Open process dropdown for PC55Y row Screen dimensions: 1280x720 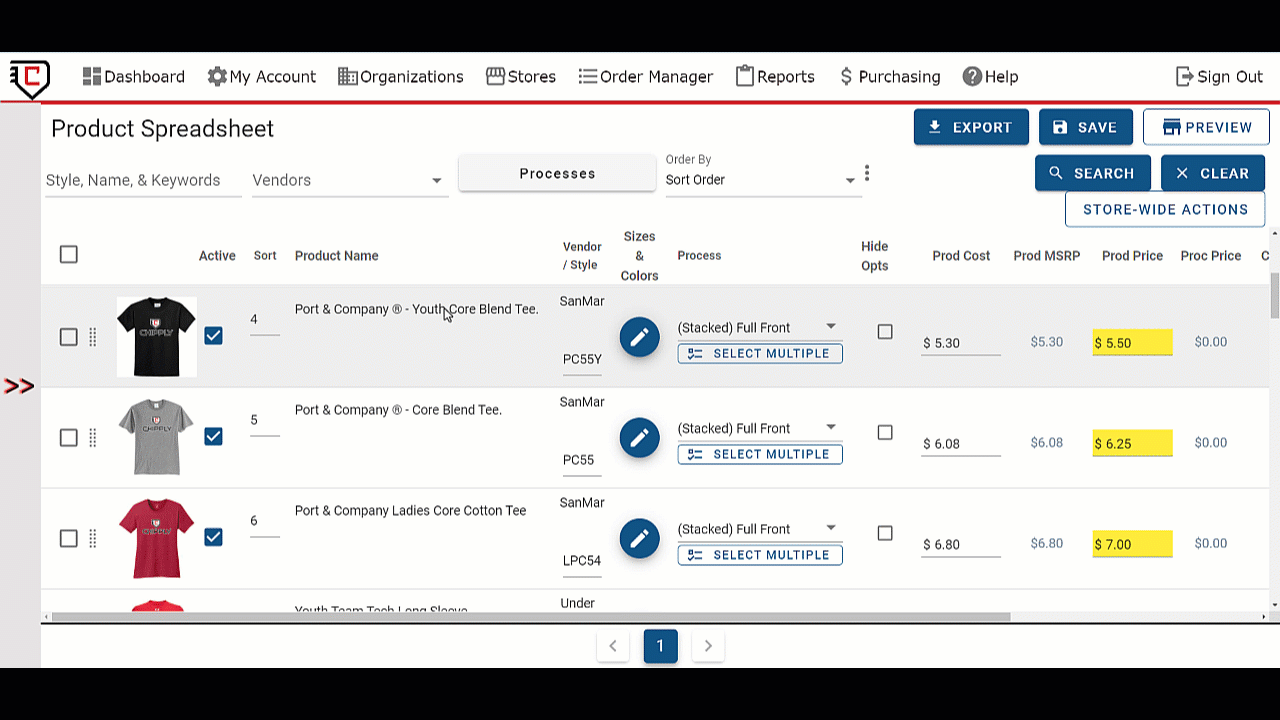click(x=759, y=327)
